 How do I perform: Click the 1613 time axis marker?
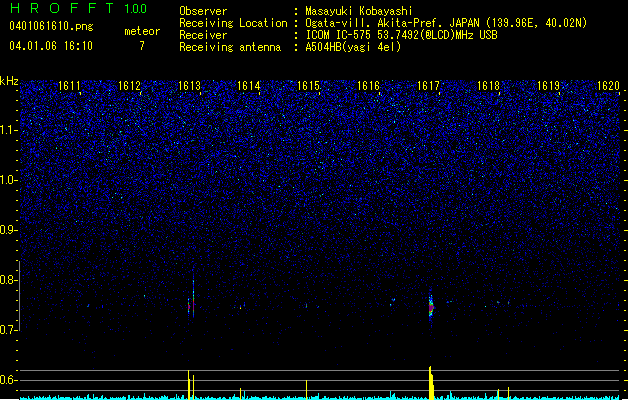189,86
